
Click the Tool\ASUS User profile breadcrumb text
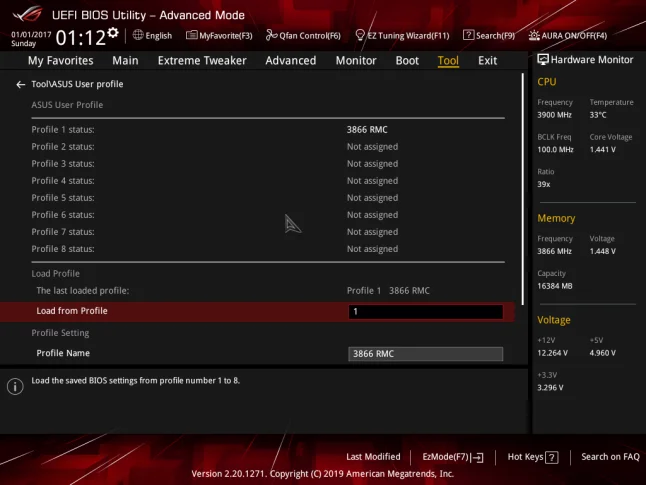coord(77,84)
